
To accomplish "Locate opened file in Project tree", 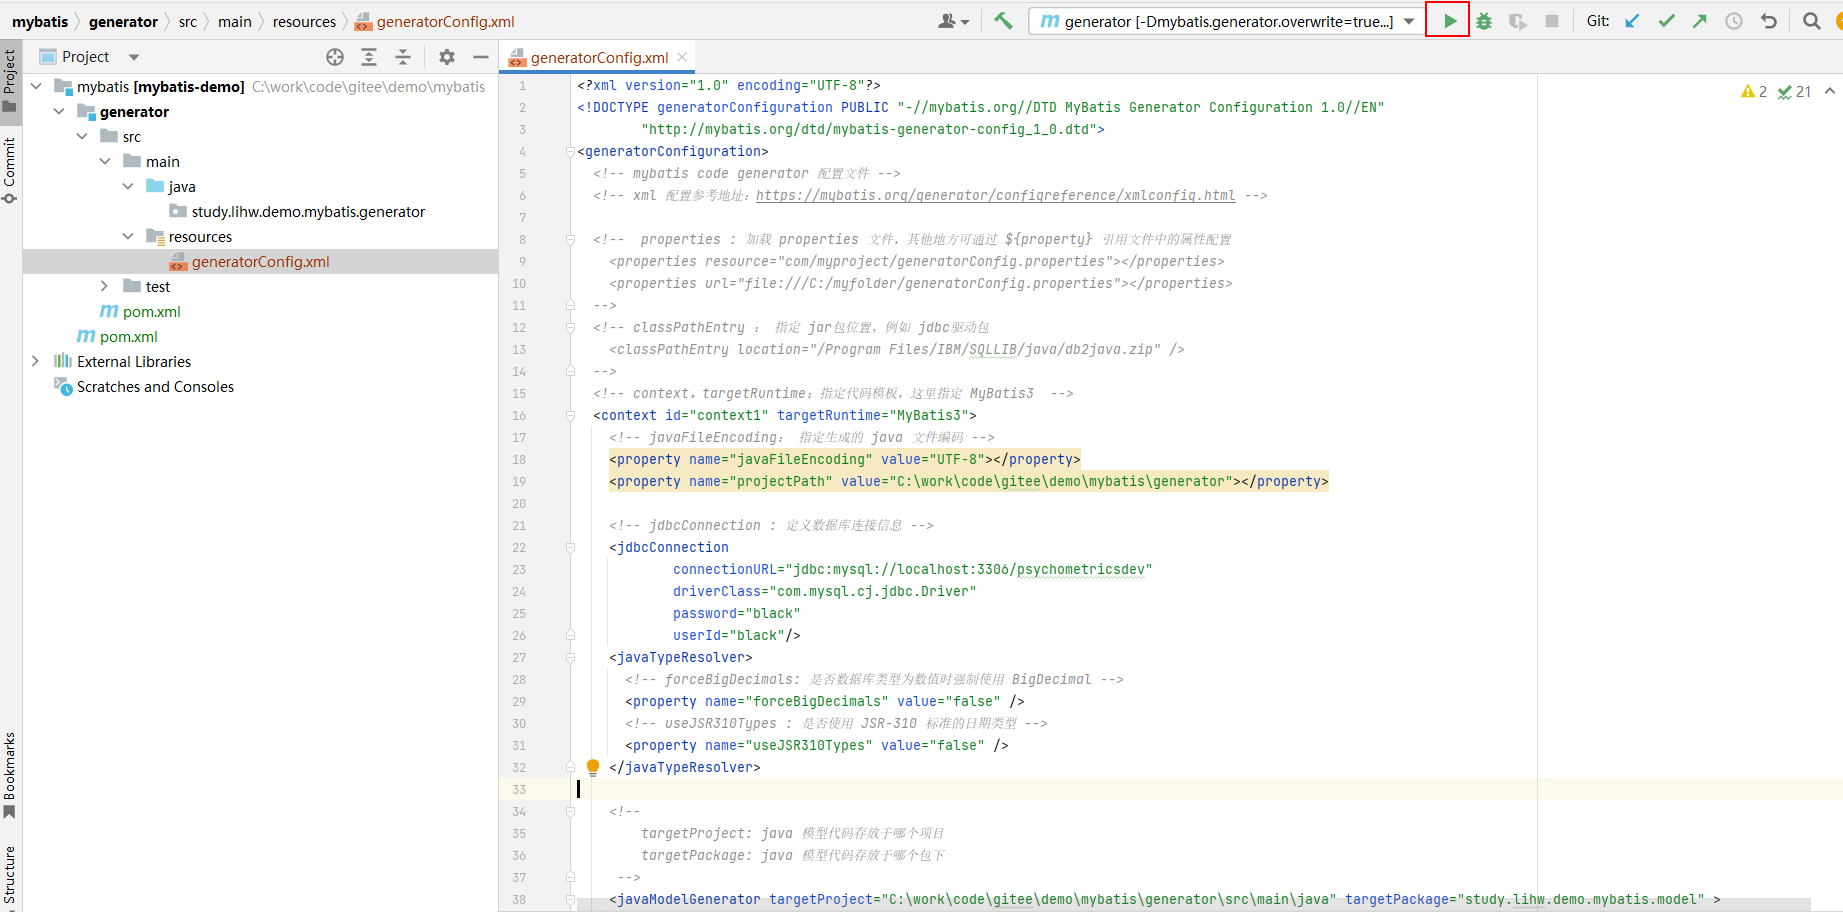I will 335,57.
